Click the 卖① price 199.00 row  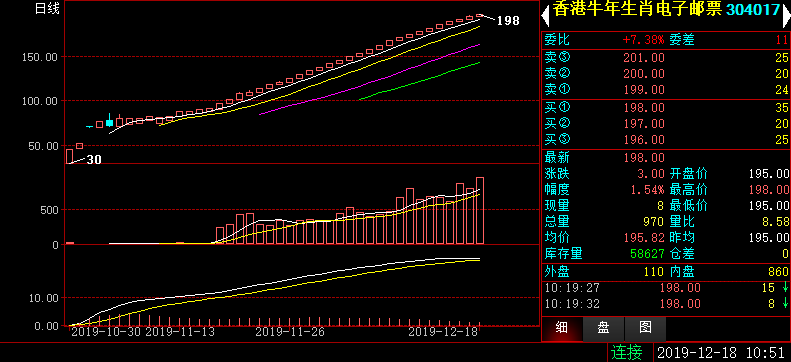[x=666, y=90]
